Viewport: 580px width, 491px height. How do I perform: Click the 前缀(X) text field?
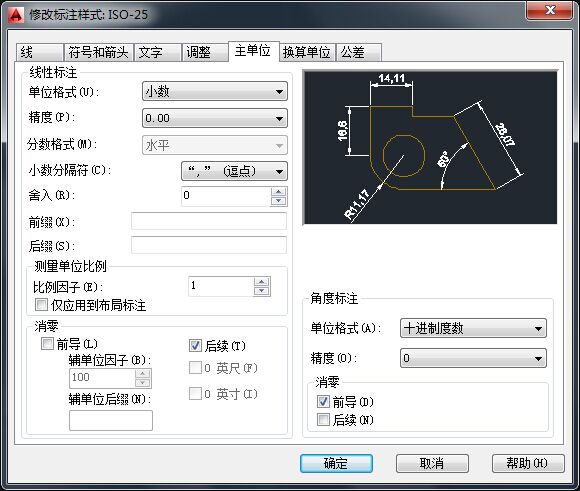pyautogui.click(x=209, y=221)
